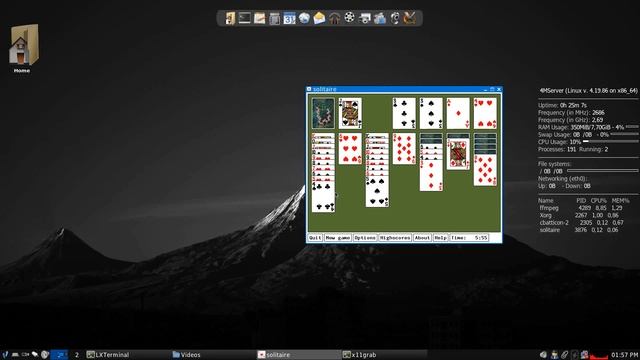Switch to workspace 2 in the pager

pos(76,355)
